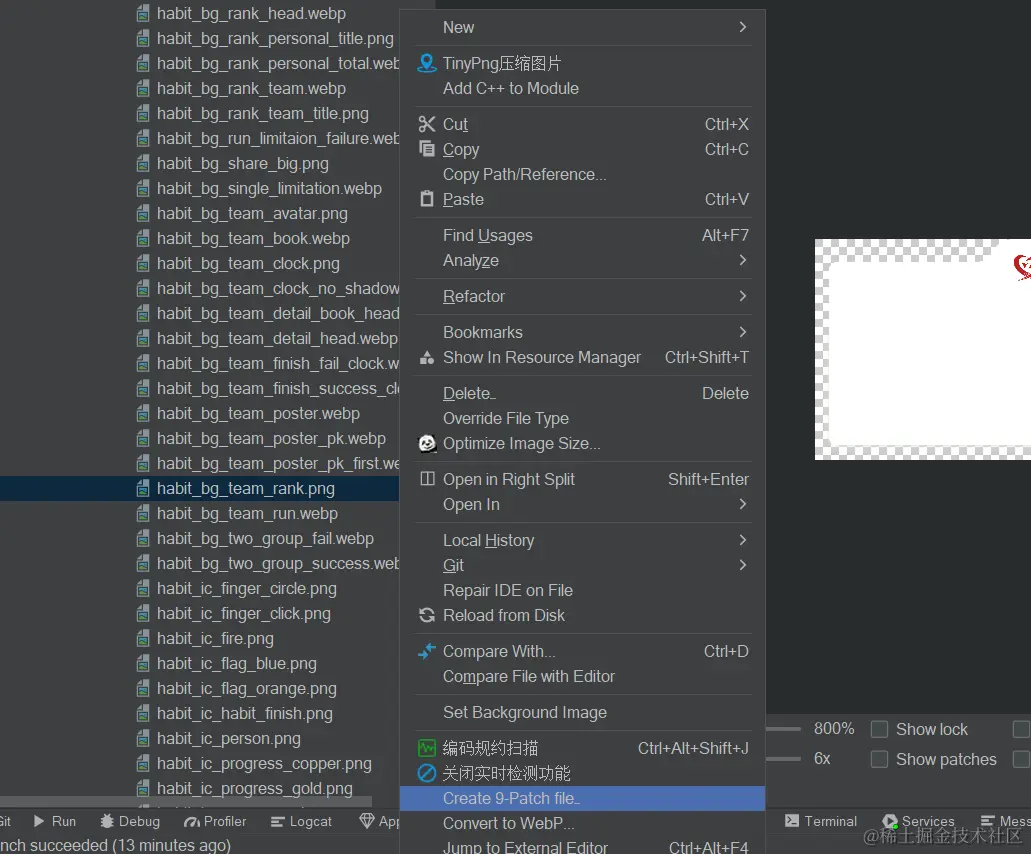
Task: Click file icon of habit_bg_team_rank.png
Action: coord(143,488)
